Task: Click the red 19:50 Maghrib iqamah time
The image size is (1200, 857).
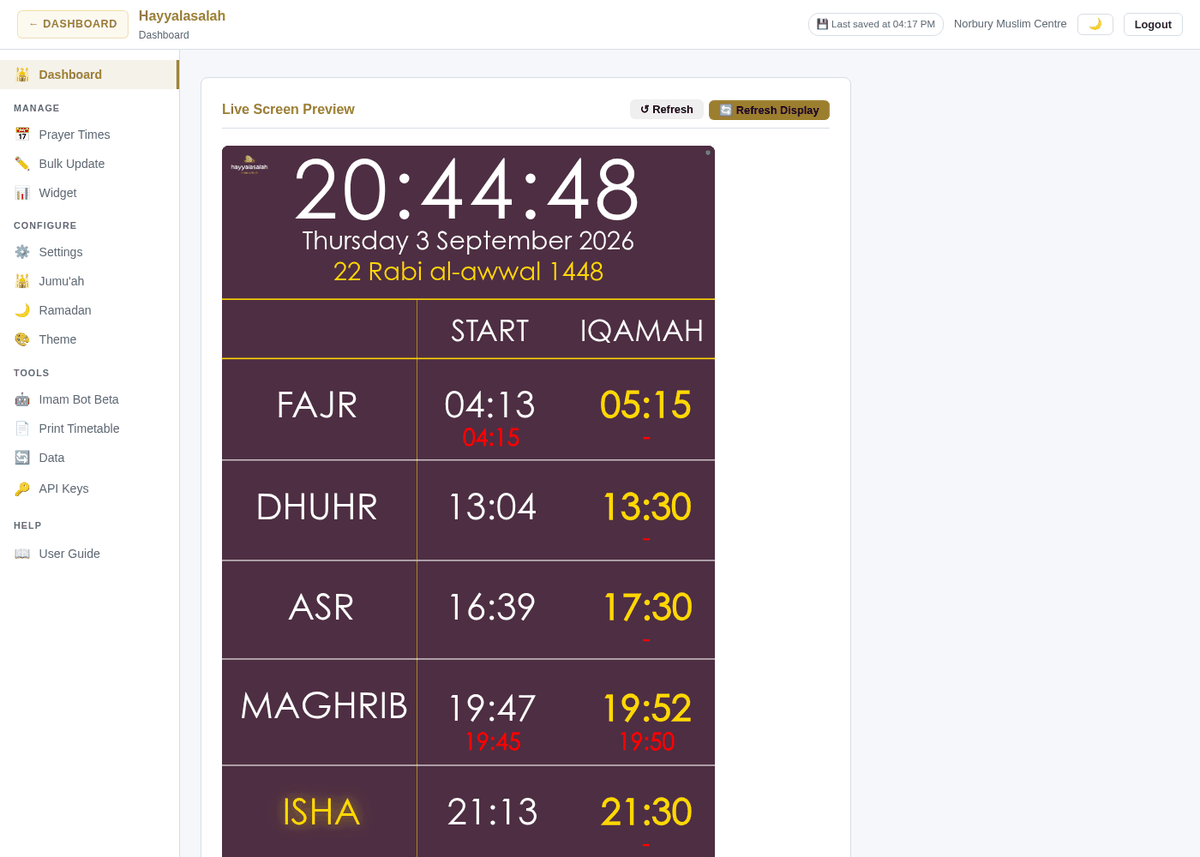Action: point(646,742)
